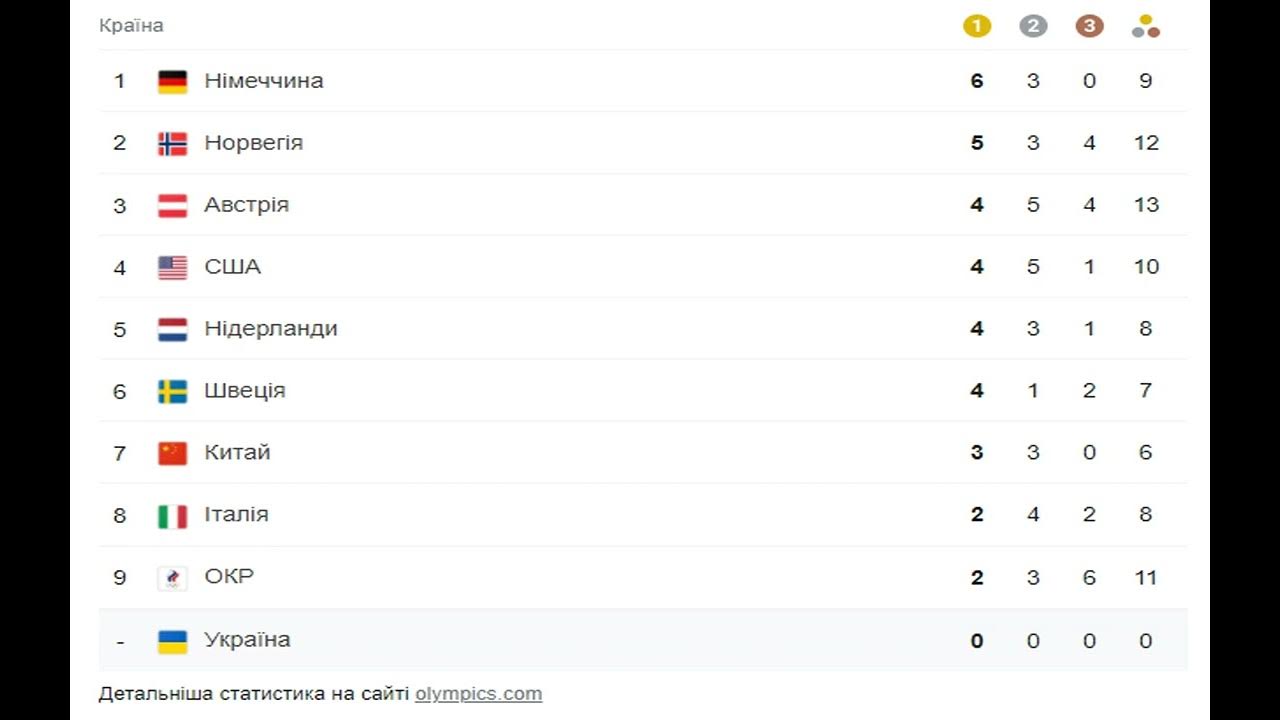Select the Україна row name
Viewport: 1280px width, 720px height.
[247, 640]
